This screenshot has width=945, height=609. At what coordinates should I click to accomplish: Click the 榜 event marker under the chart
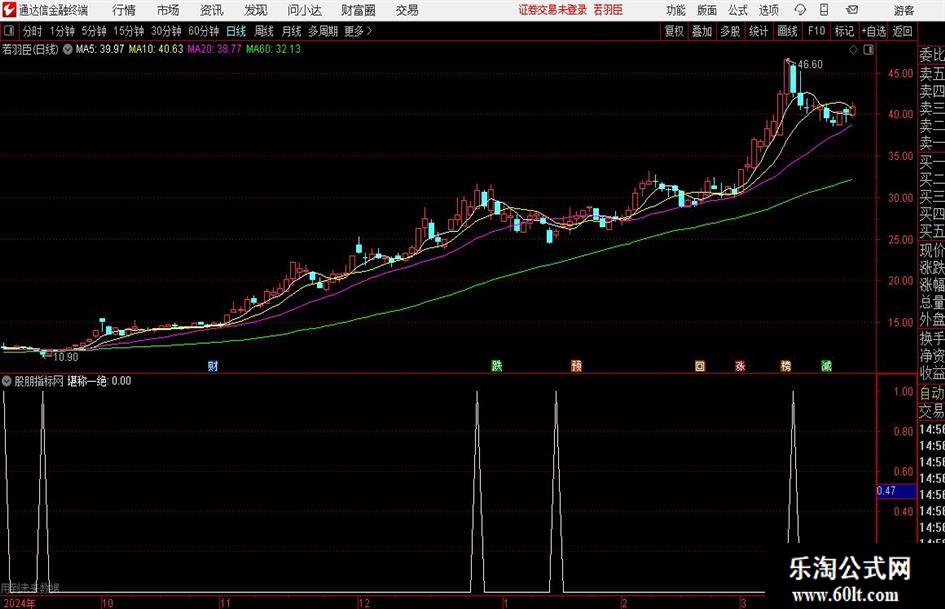pyautogui.click(x=786, y=365)
